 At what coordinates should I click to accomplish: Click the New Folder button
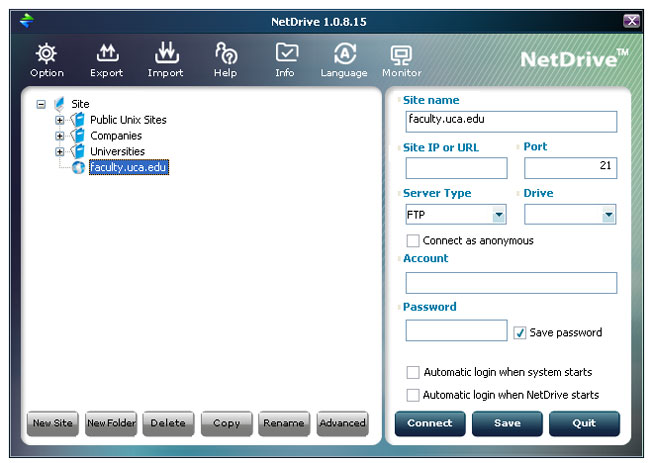pyautogui.click(x=111, y=423)
